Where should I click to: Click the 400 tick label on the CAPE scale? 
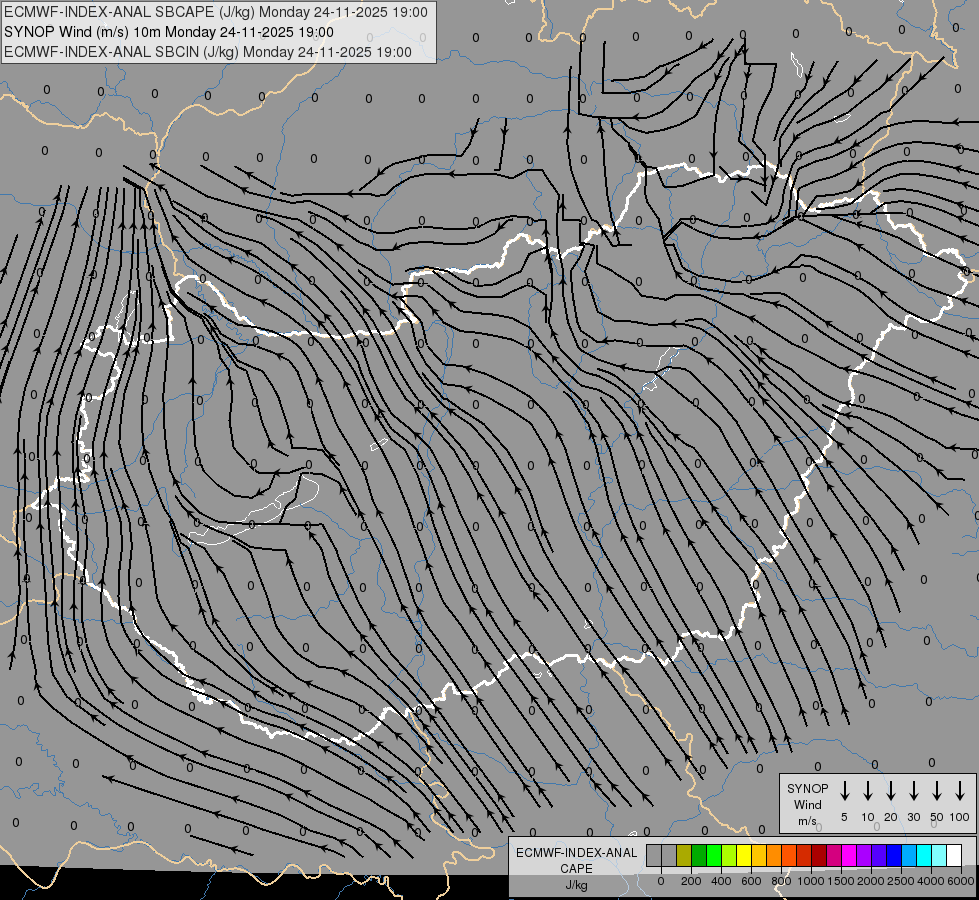(721, 881)
